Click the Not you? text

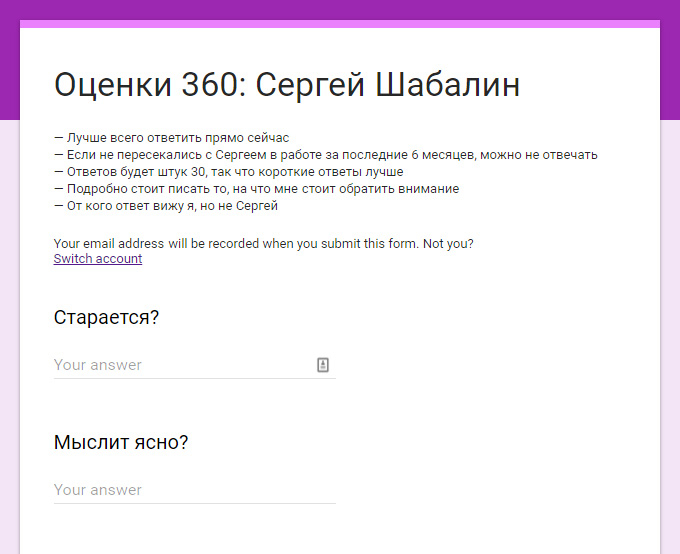click(x=448, y=244)
